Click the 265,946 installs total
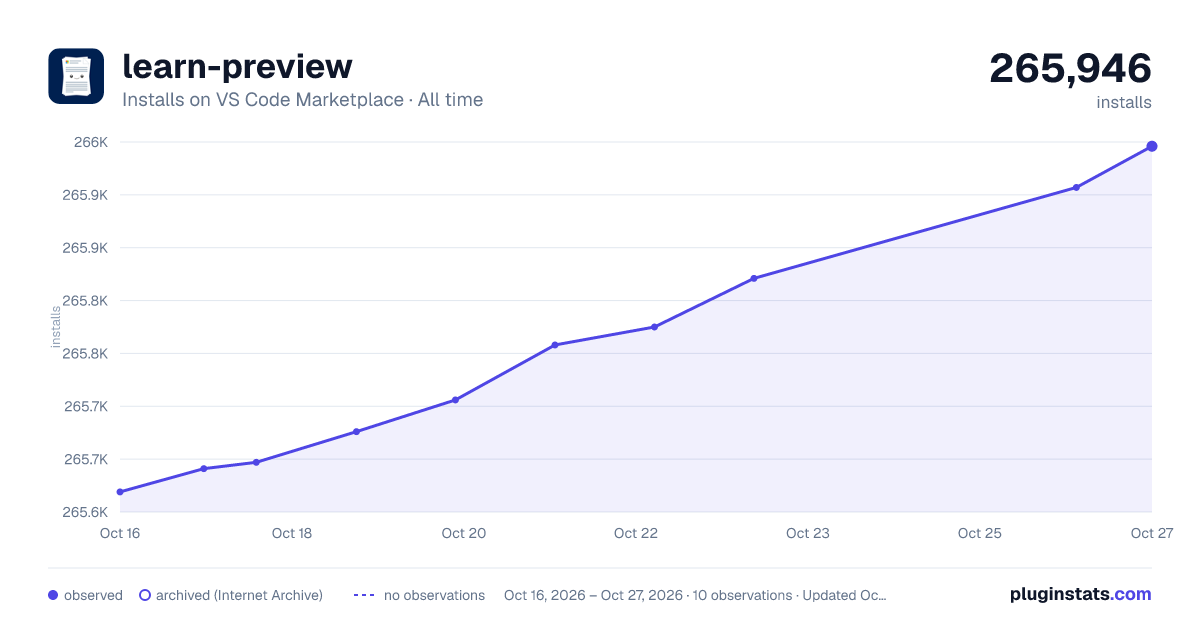Screen dimensions: 1200x630 (x=1070, y=68)
